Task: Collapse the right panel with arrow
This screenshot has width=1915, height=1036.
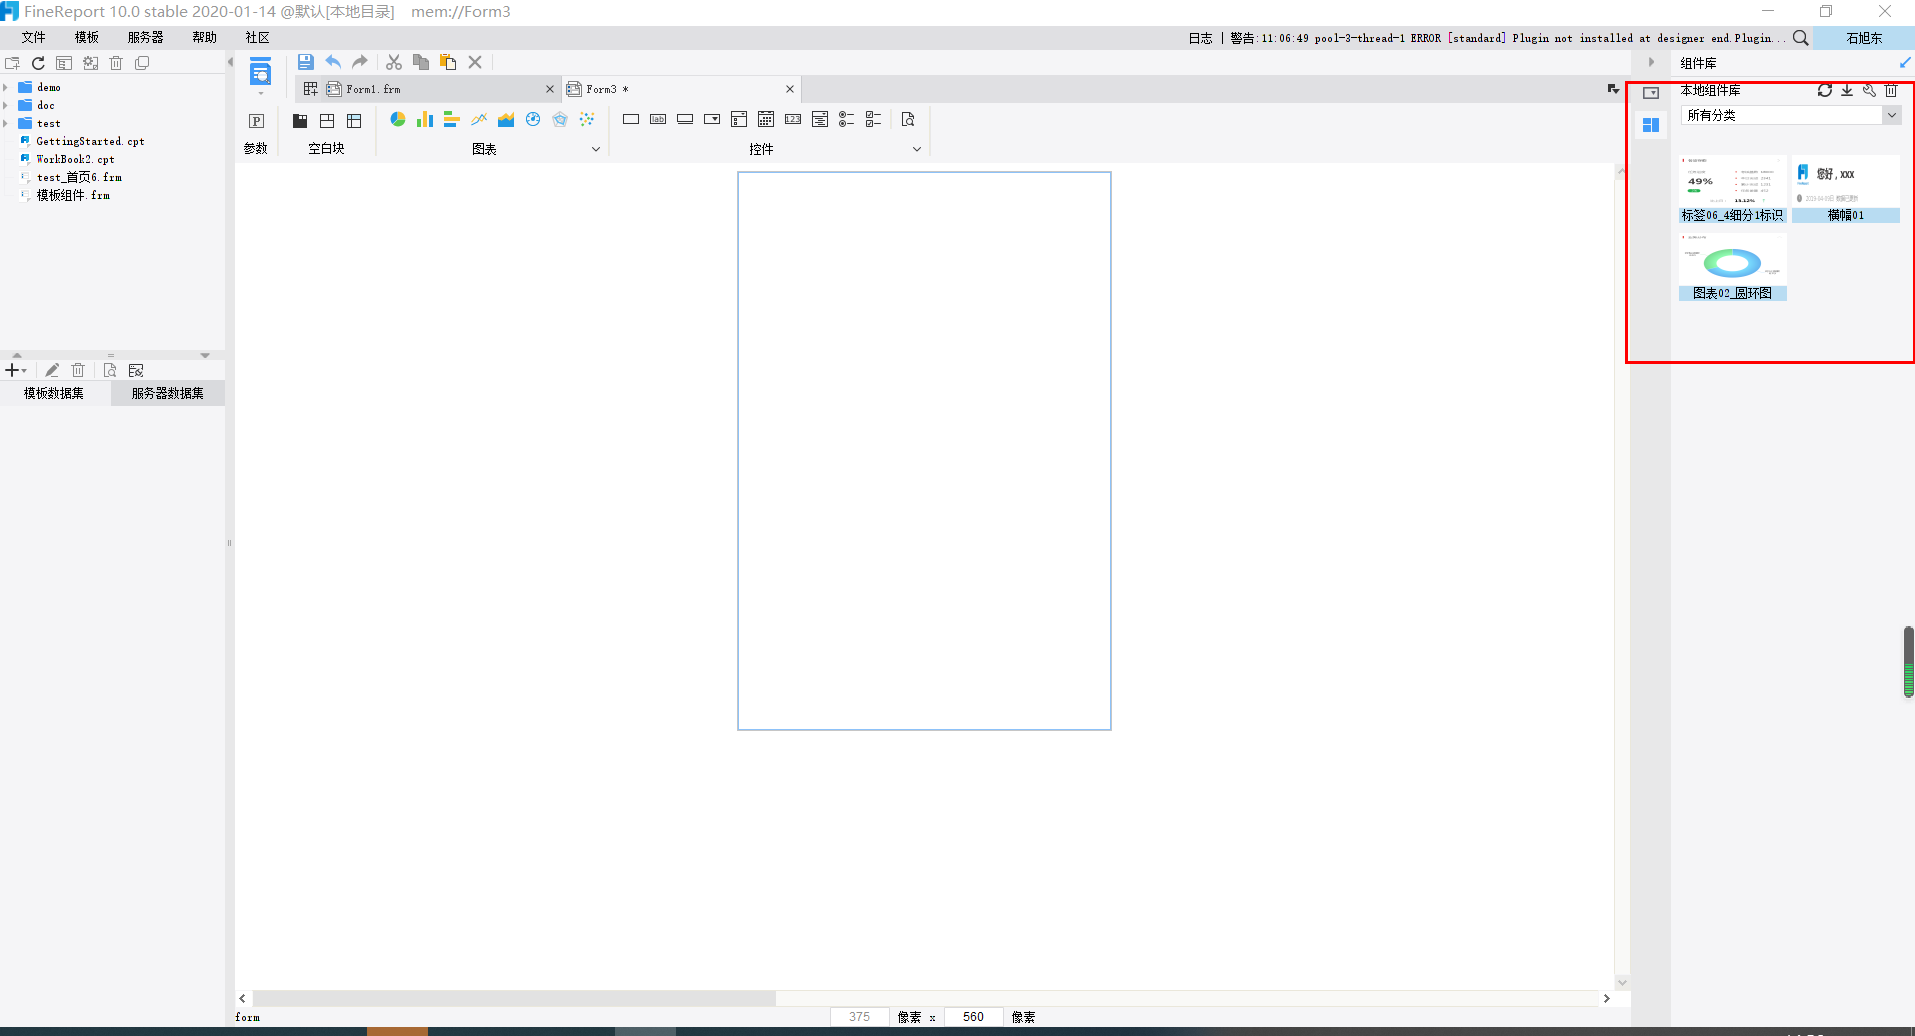Action: 1651,62
